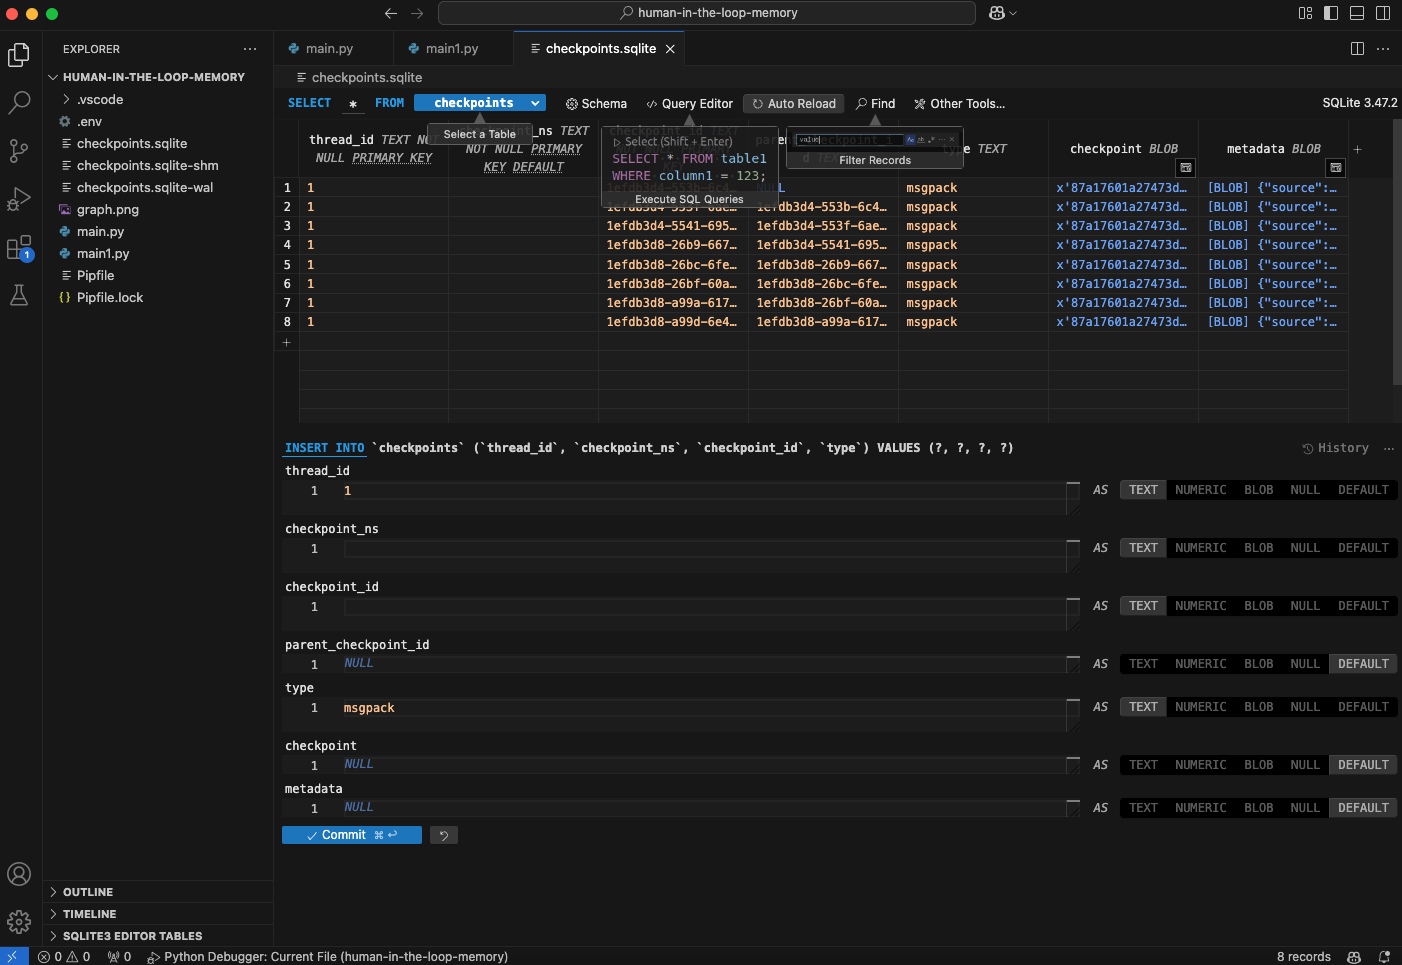This screenshot has width=1402, height=965.
Task: Open graph.png in the explorer
Action: (x=108, y=210)
